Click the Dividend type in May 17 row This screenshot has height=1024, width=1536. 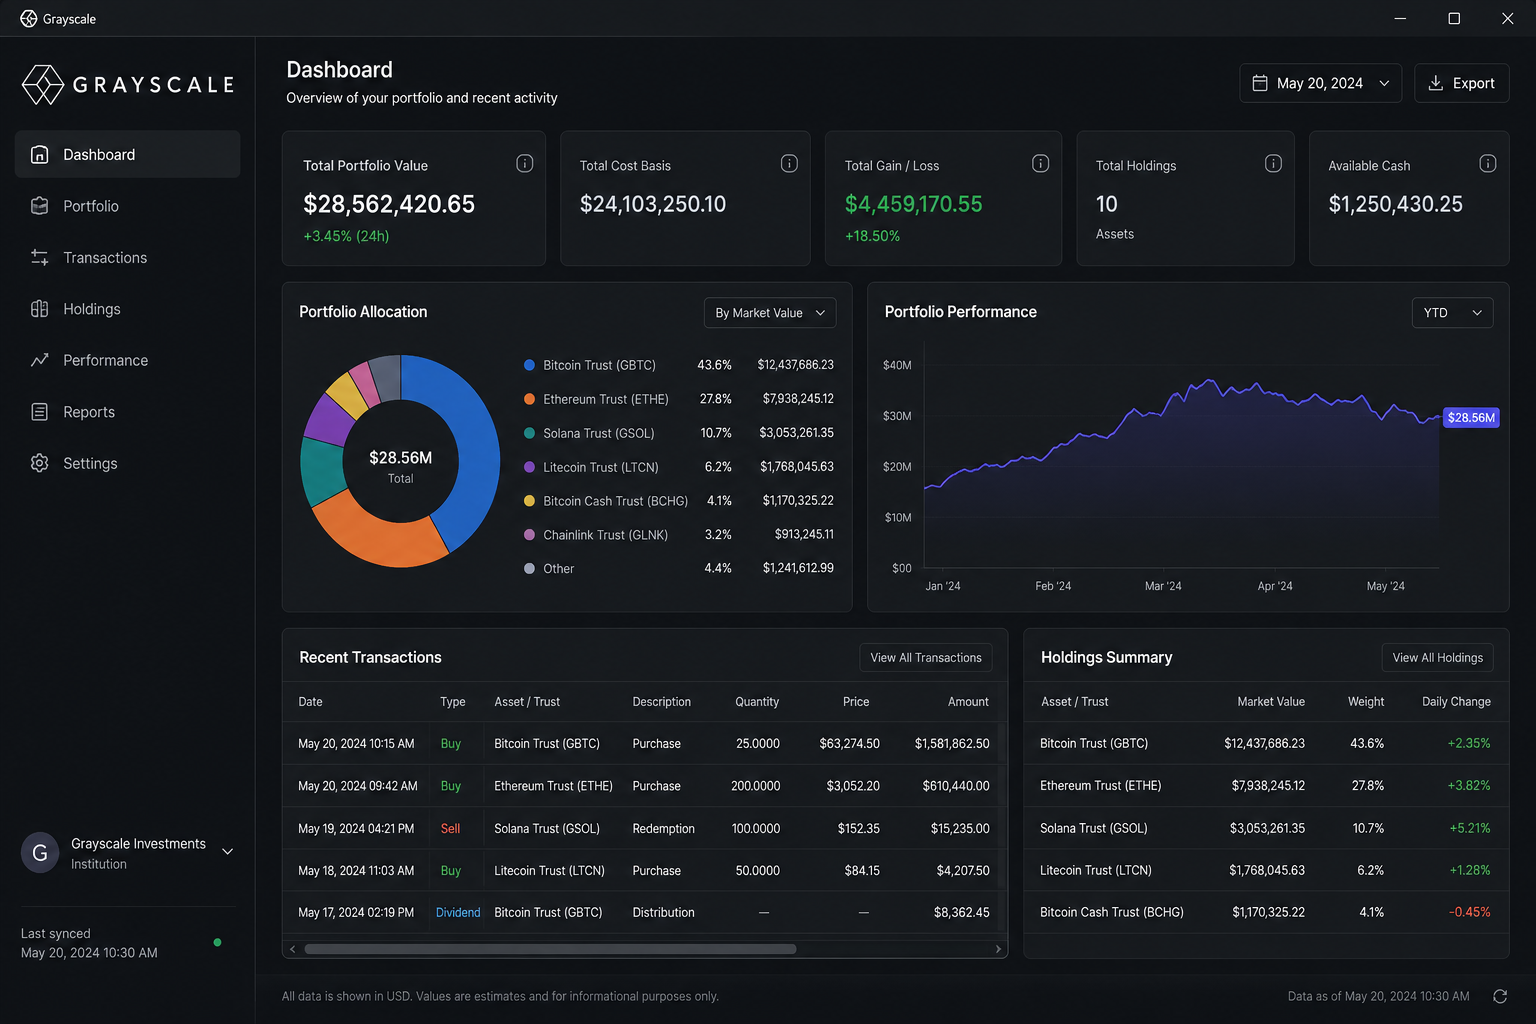click(x=458, y=912)
